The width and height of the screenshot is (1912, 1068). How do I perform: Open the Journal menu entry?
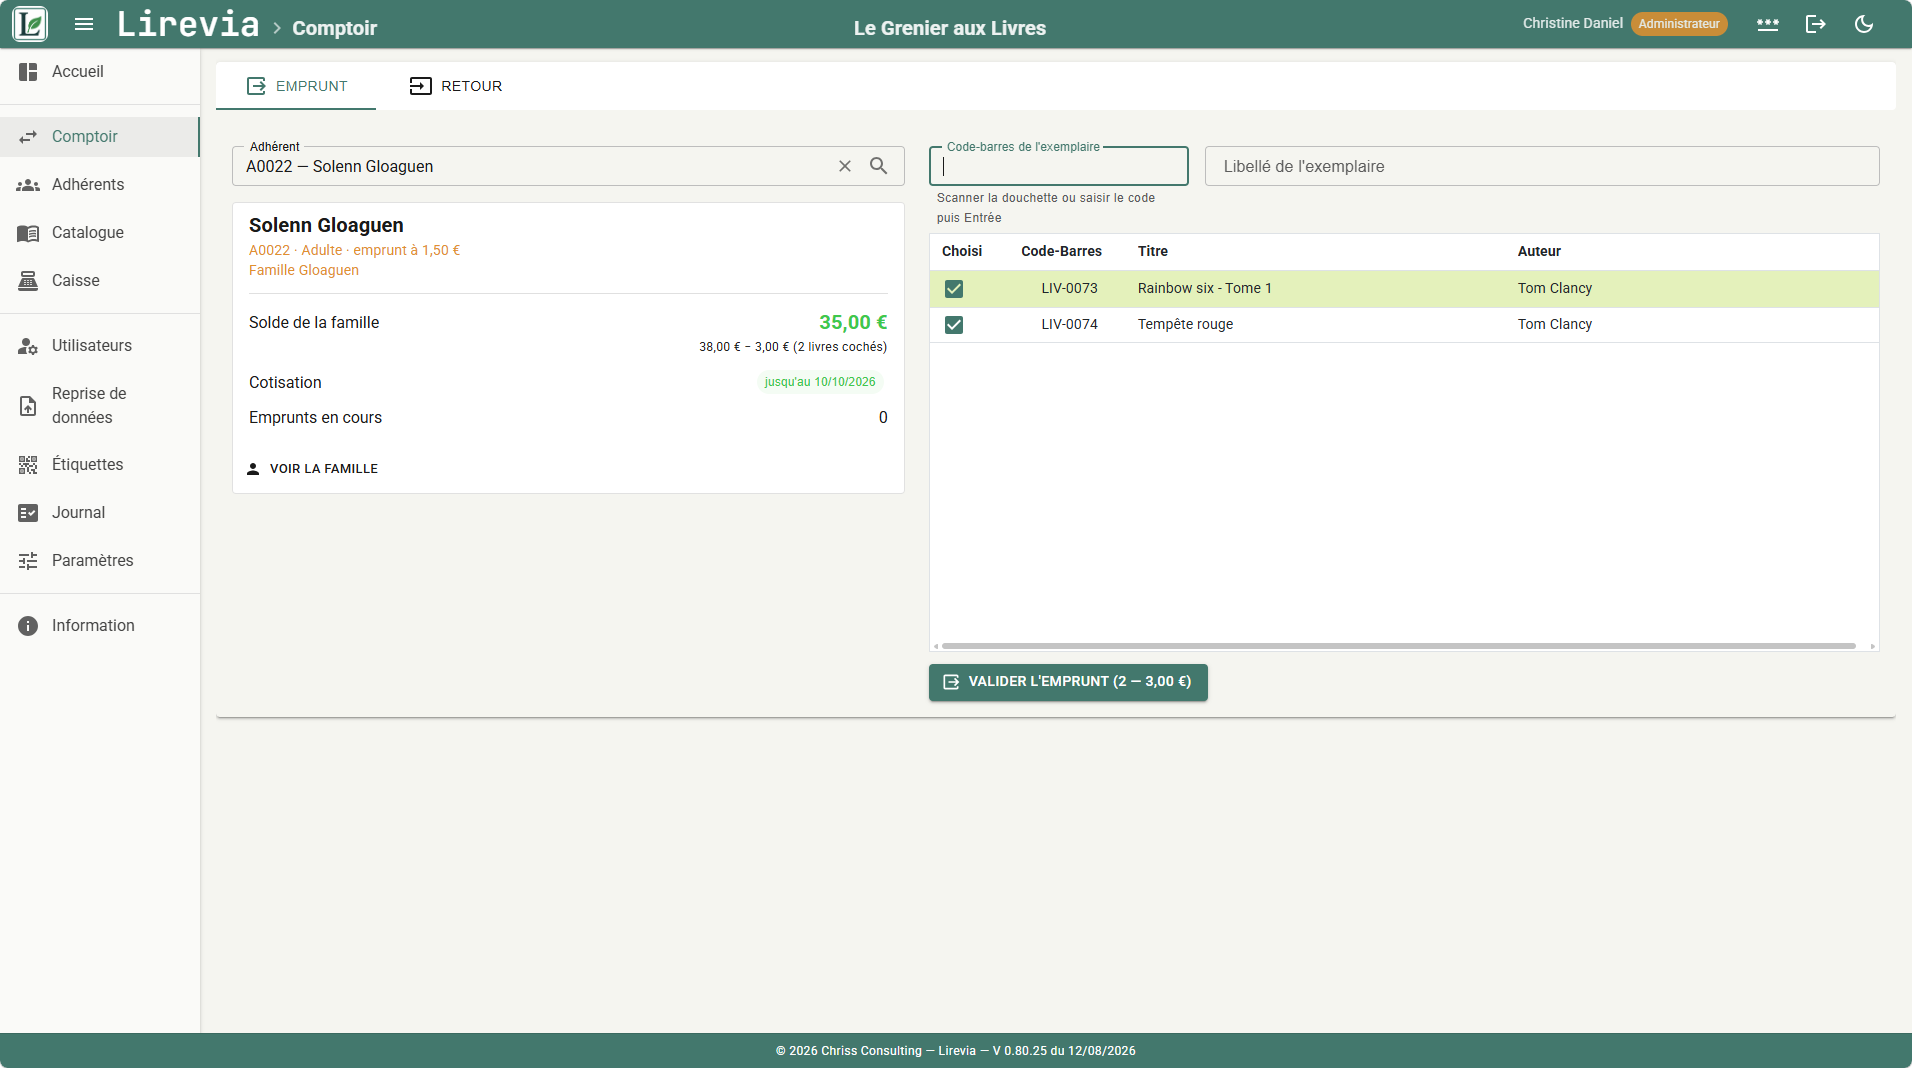pos(100,513)
